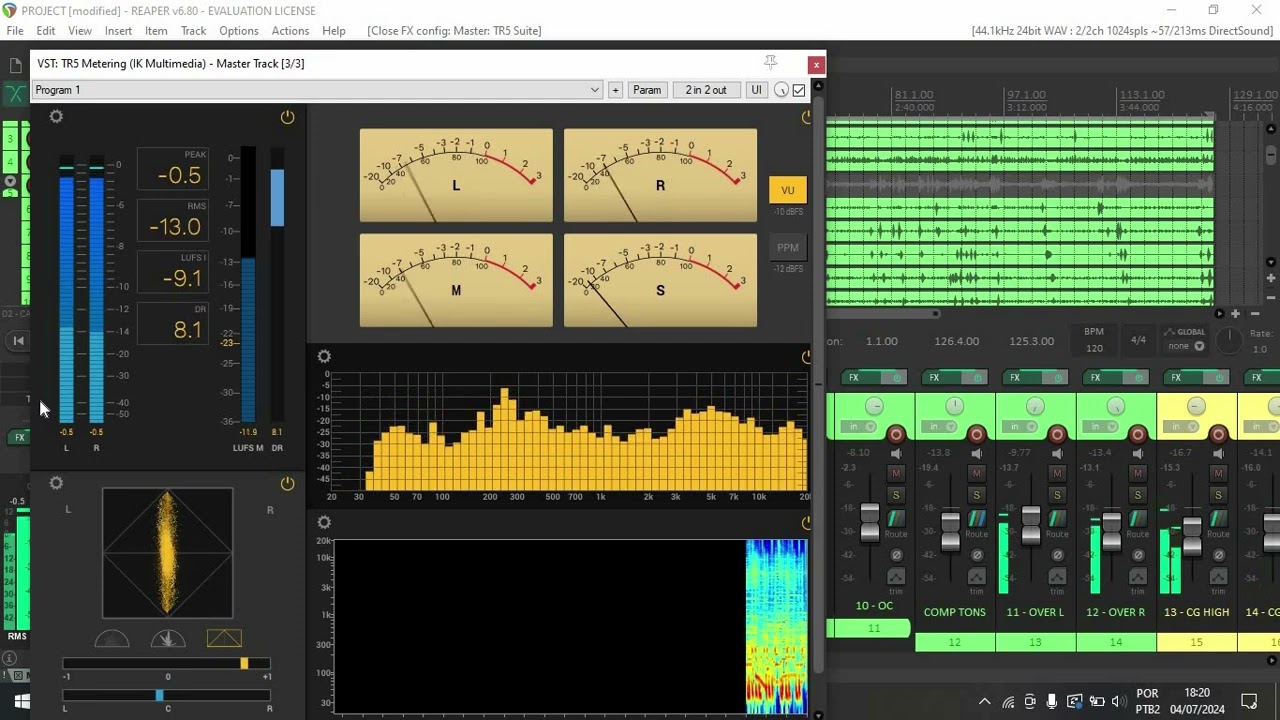
Task: Show hidden taskbar tray icons
Action: click(985, 702)
